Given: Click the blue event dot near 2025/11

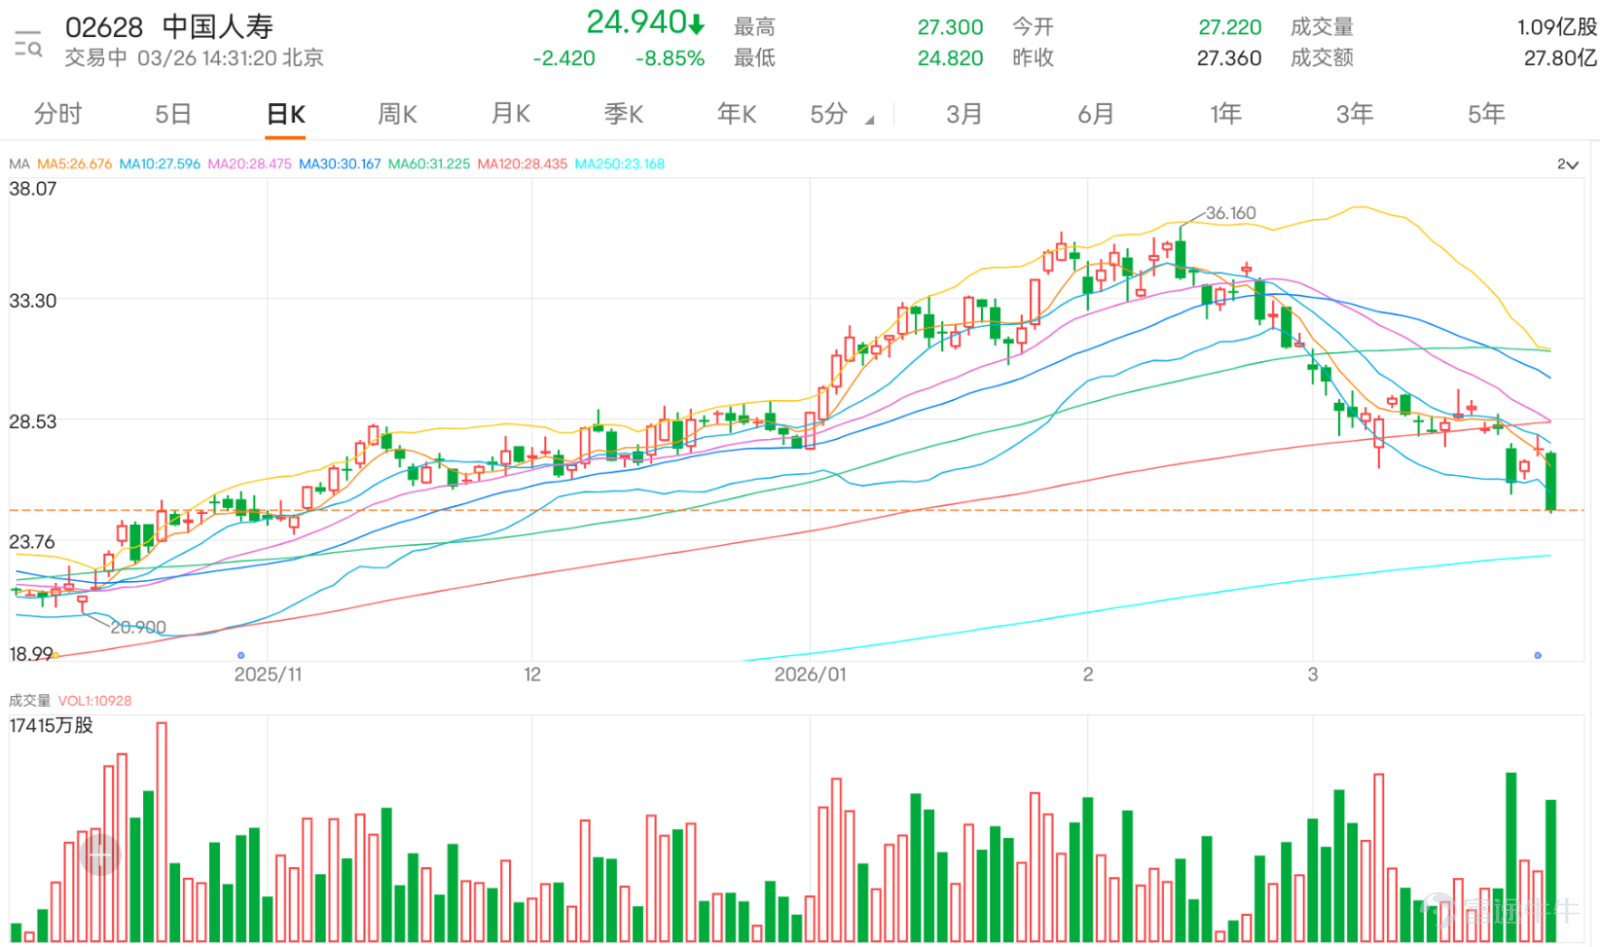Looking at the screenshot, I should click(x=241, y=656).
